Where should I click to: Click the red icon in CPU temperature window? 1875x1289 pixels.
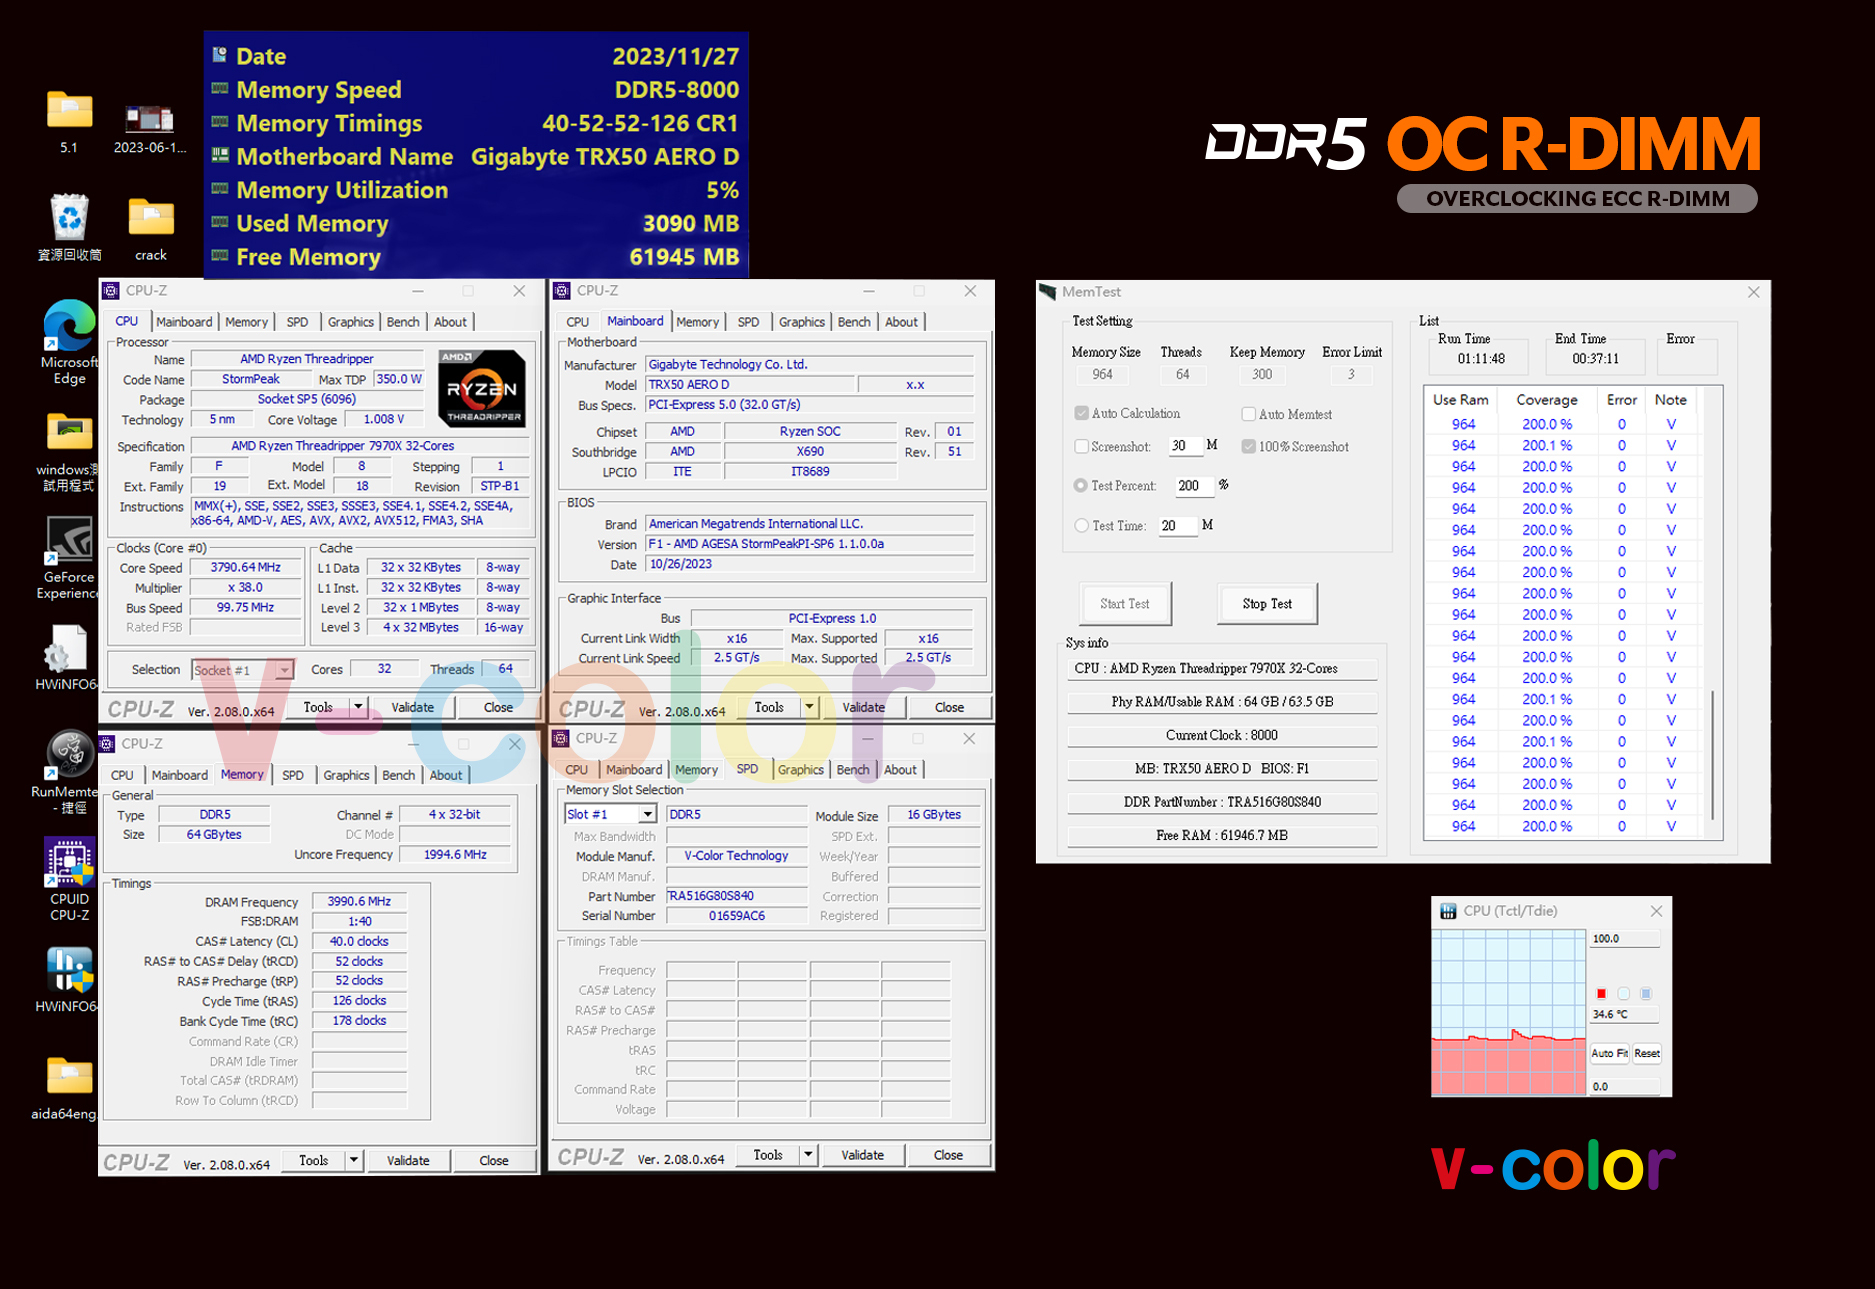(x=1601, y=993)
